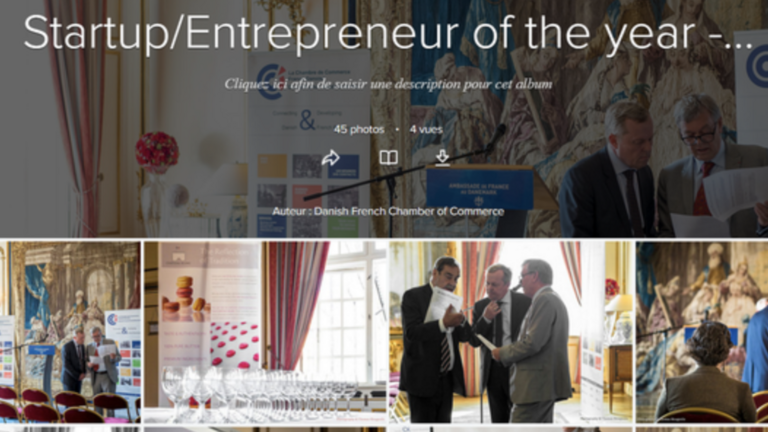This screenshot has width=768, height=432.
Task: Open the macaron banner and wine glasses photo
Action: [x=265, y=332]
